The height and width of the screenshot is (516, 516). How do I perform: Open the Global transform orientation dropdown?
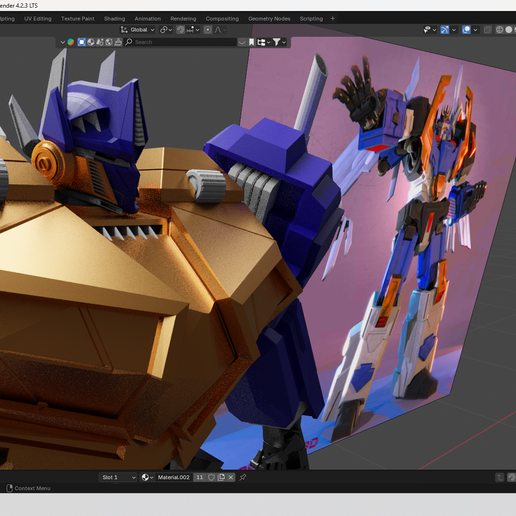[x=138, y=30]
